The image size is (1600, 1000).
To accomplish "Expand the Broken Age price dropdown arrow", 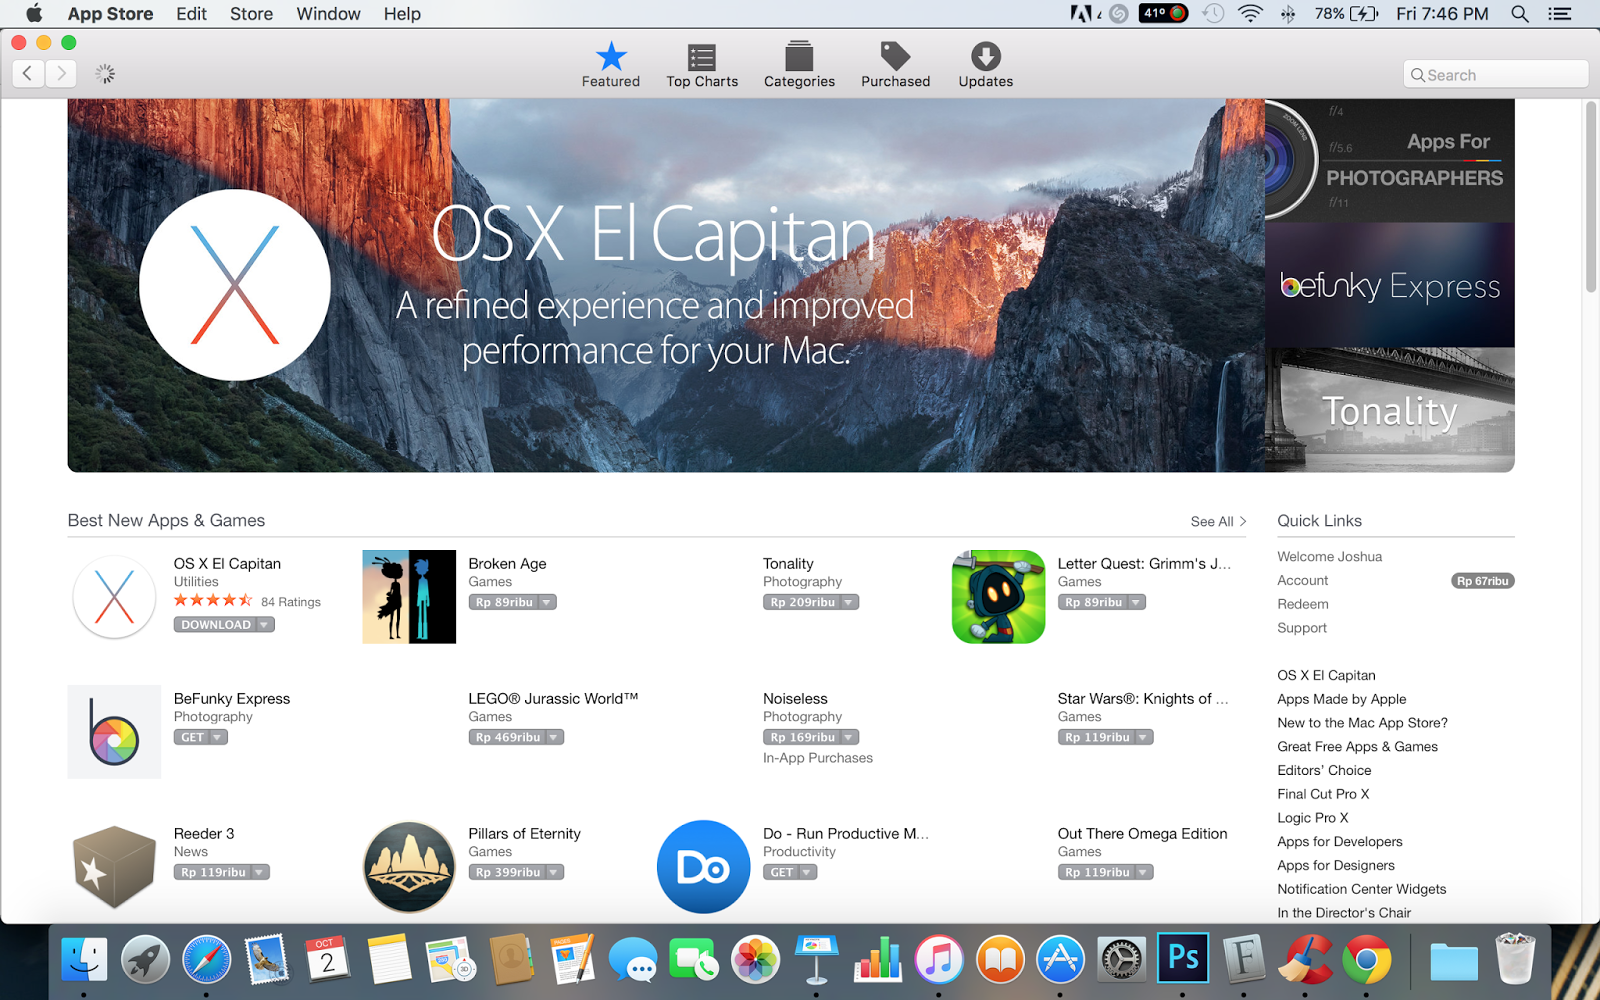I will [x=546, y=602].
